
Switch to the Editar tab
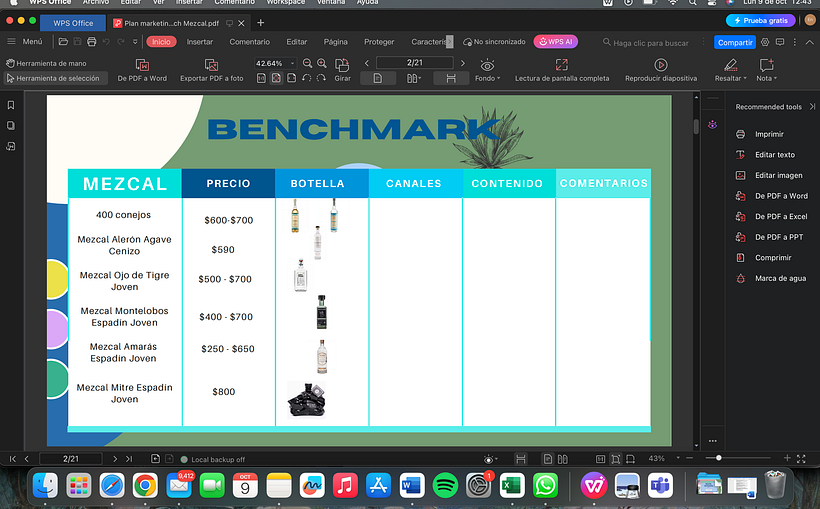click(297, 42)
